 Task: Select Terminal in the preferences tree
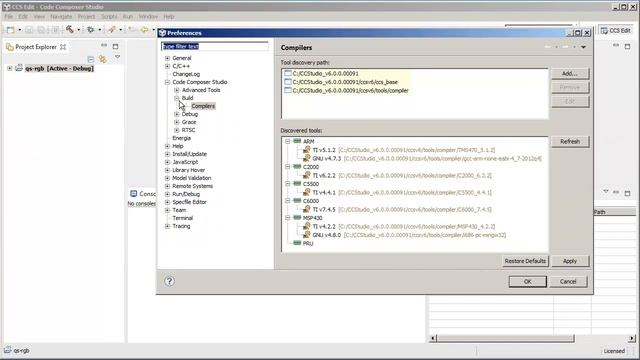(182, 218)
